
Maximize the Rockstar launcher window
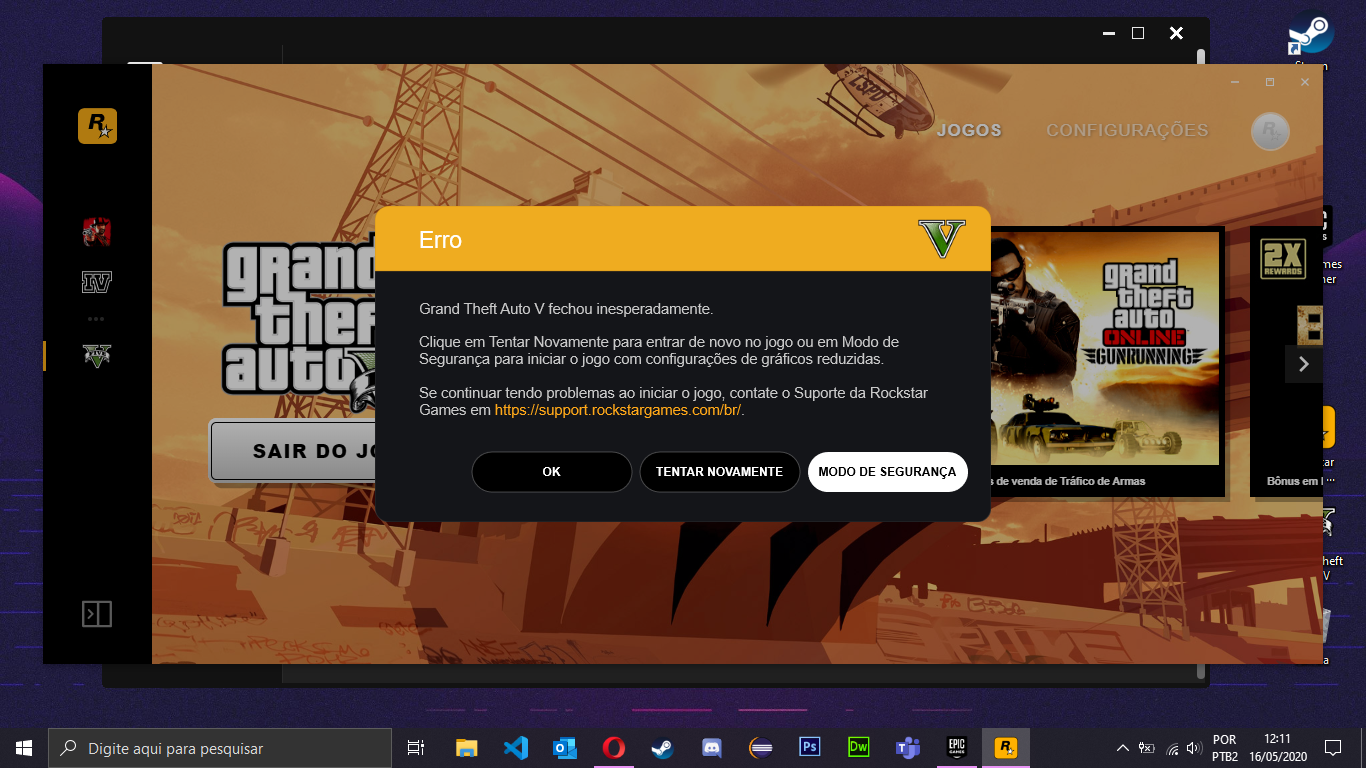pyautogui.click(x=1269, y=82)
